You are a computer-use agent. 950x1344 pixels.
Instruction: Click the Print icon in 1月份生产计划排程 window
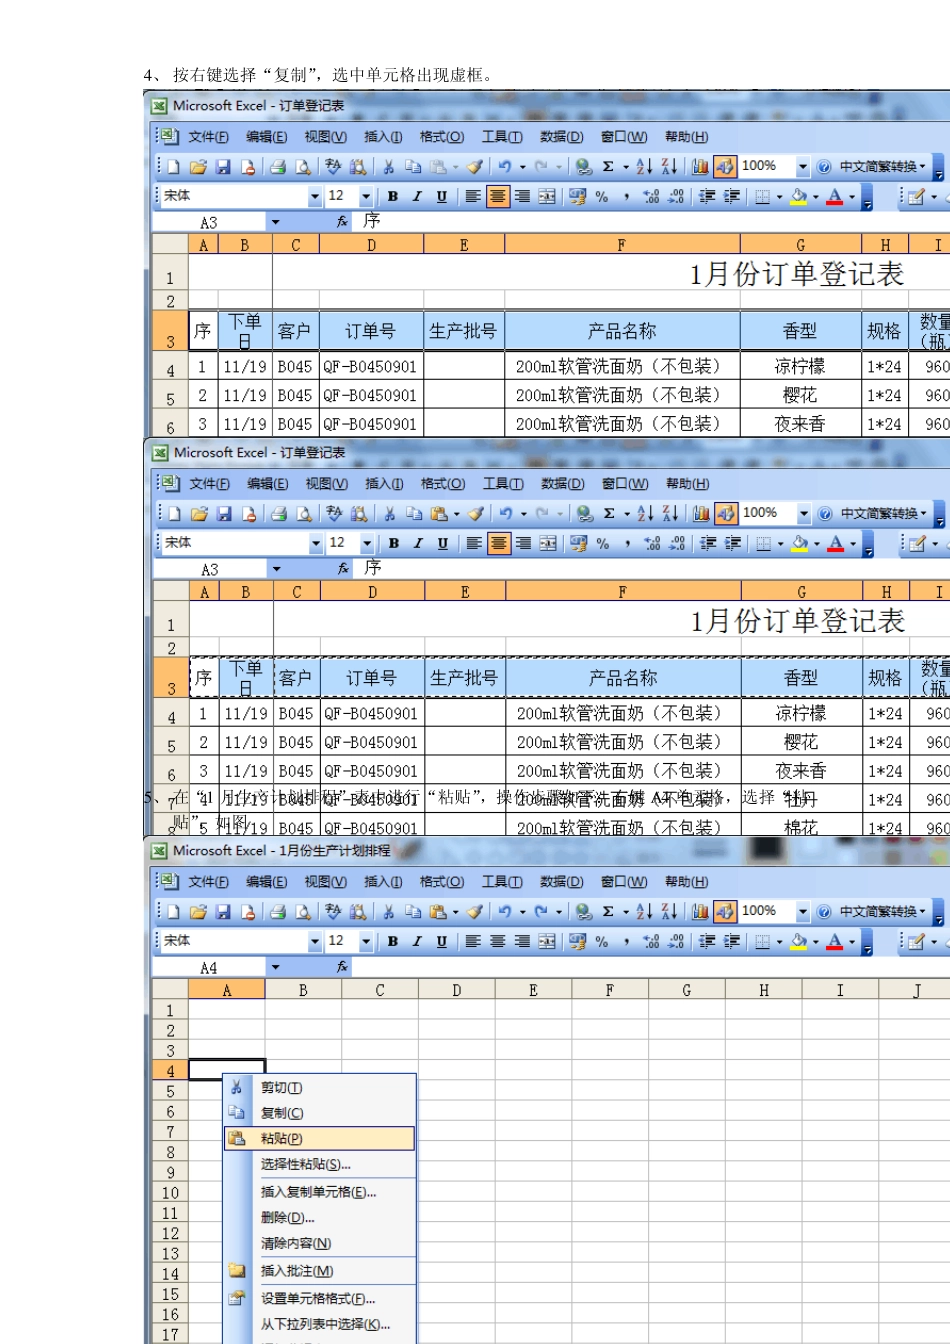pyautogui.click(x=277, y=911)
